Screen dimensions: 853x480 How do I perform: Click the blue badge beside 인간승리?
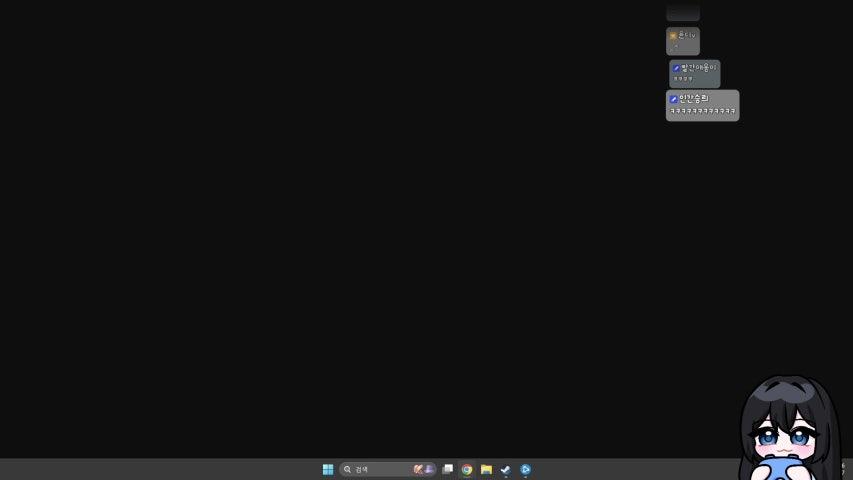[x=673, y=99]
